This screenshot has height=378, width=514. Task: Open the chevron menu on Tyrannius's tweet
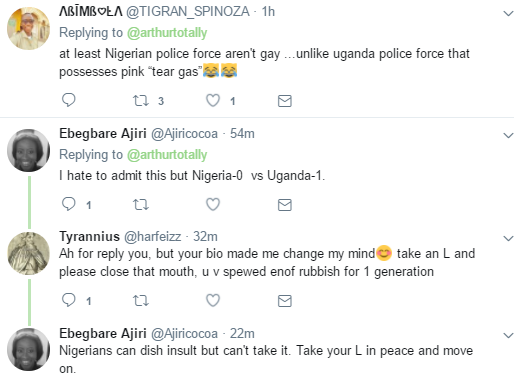508,238
